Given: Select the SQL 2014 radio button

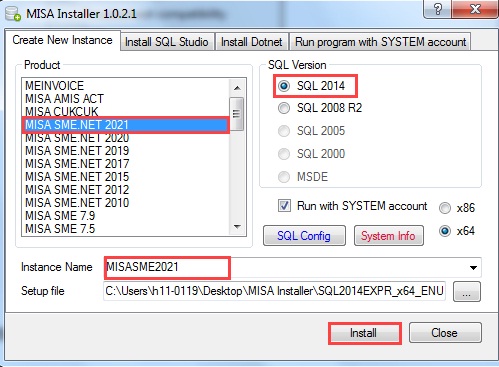Looking at the screenshot, I should 284,86.
